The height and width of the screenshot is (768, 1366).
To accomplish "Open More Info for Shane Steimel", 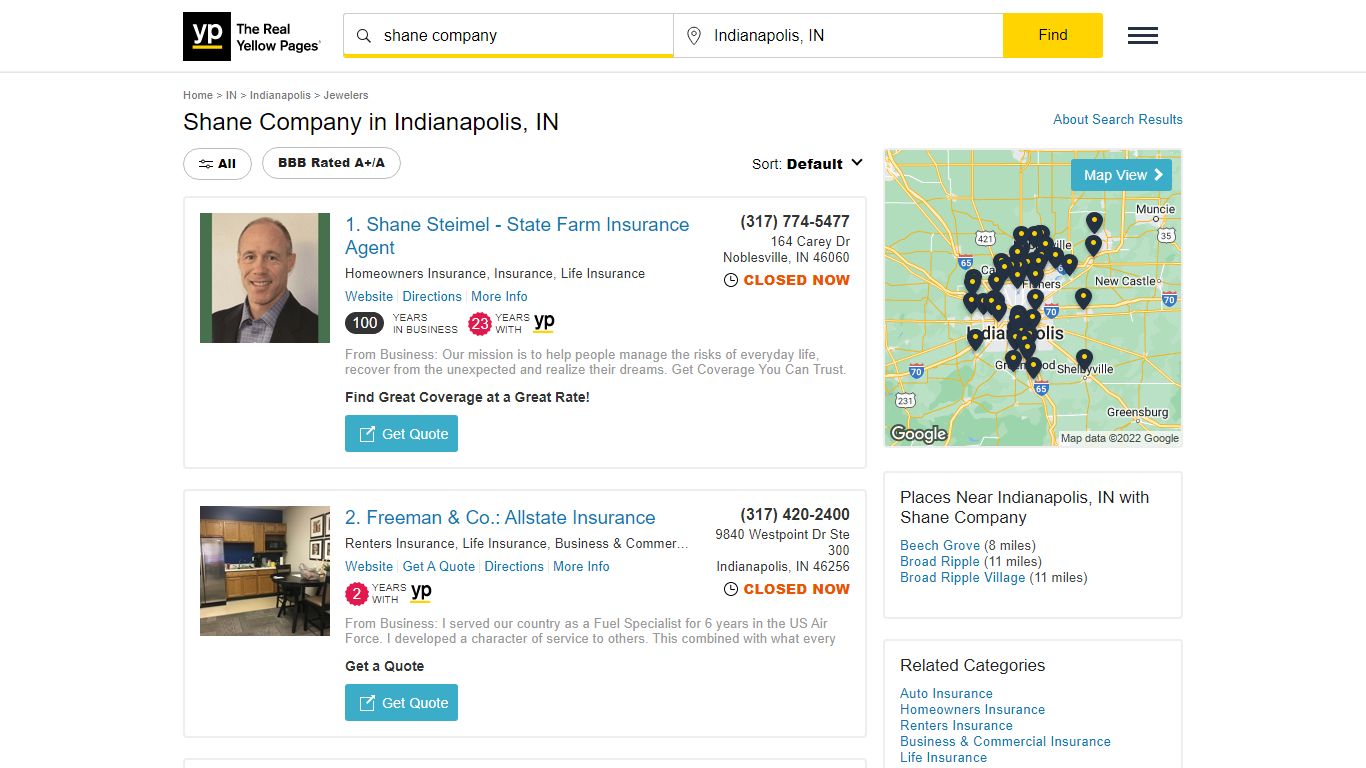I will click(499, 296).
